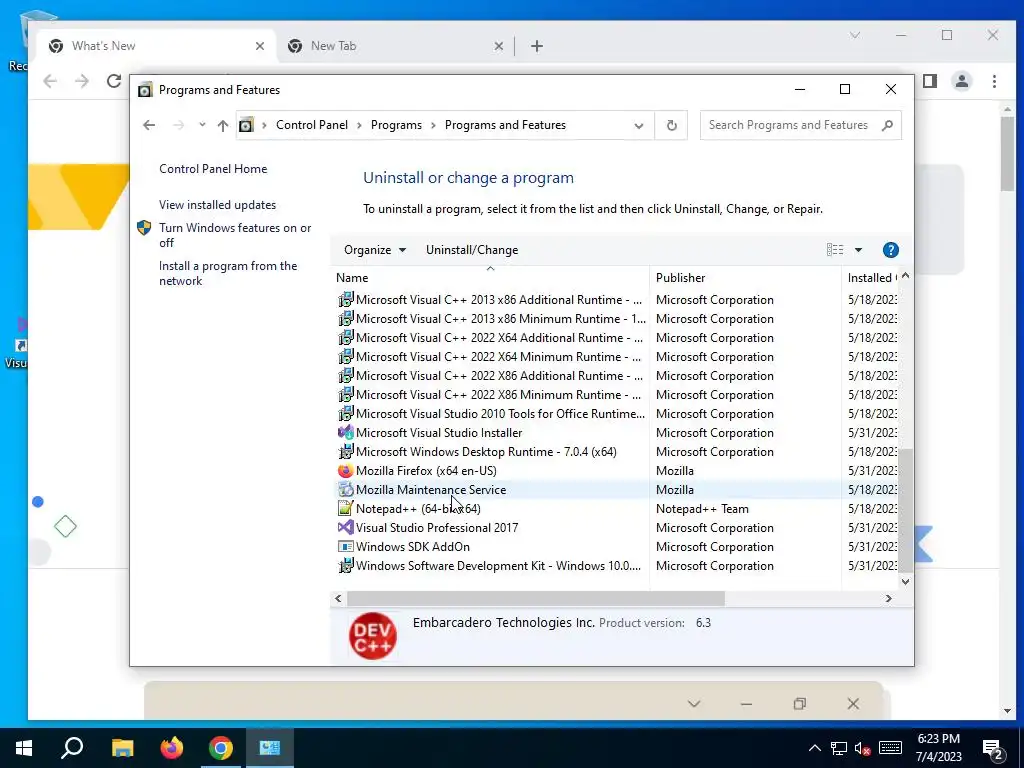
Task: Expand the address bar history dropdown
Action: pos(639,125)
